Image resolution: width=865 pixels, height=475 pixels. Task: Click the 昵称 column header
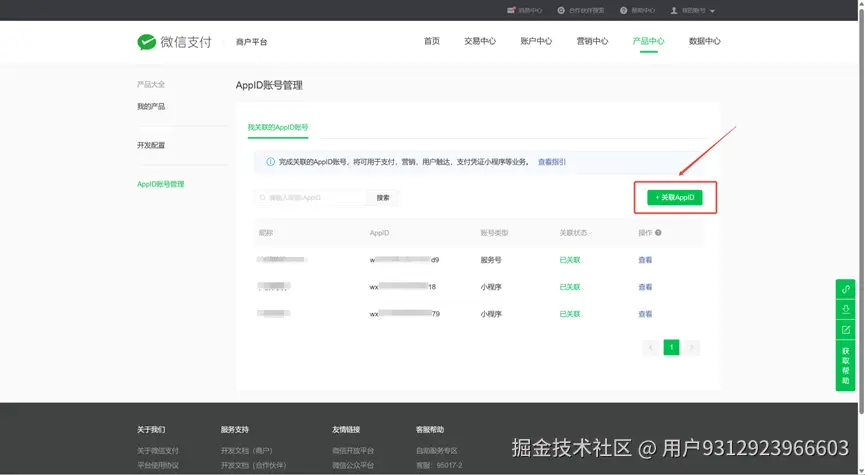[266, 233]
